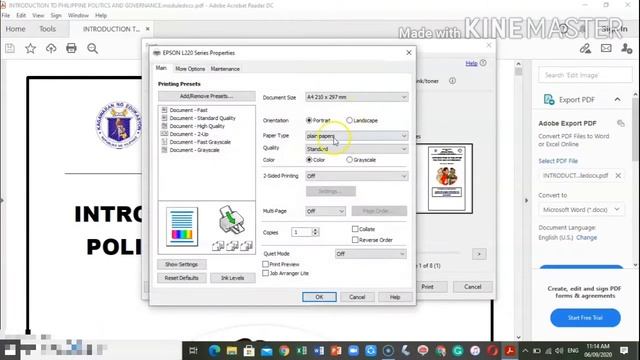The width and height of the screenshot is (640, 360).
Task: Open Excel from taskbar
Action: [x=302, y=351]
